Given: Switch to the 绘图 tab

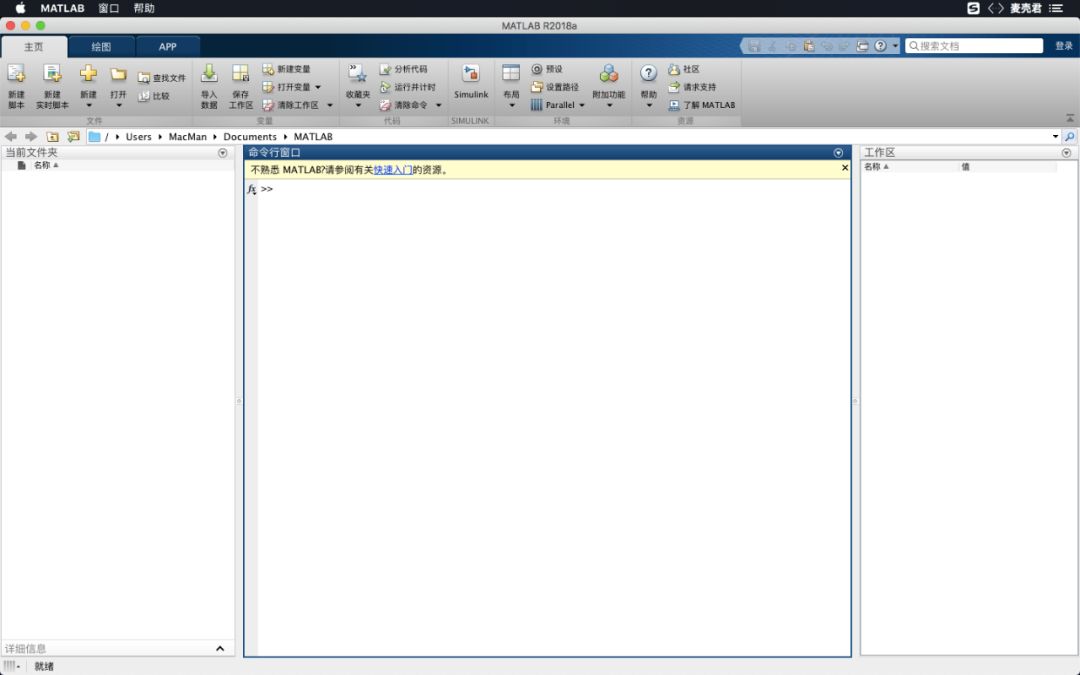Looking at the screenshot, I should pyautogui.click(x=101, y=47).
